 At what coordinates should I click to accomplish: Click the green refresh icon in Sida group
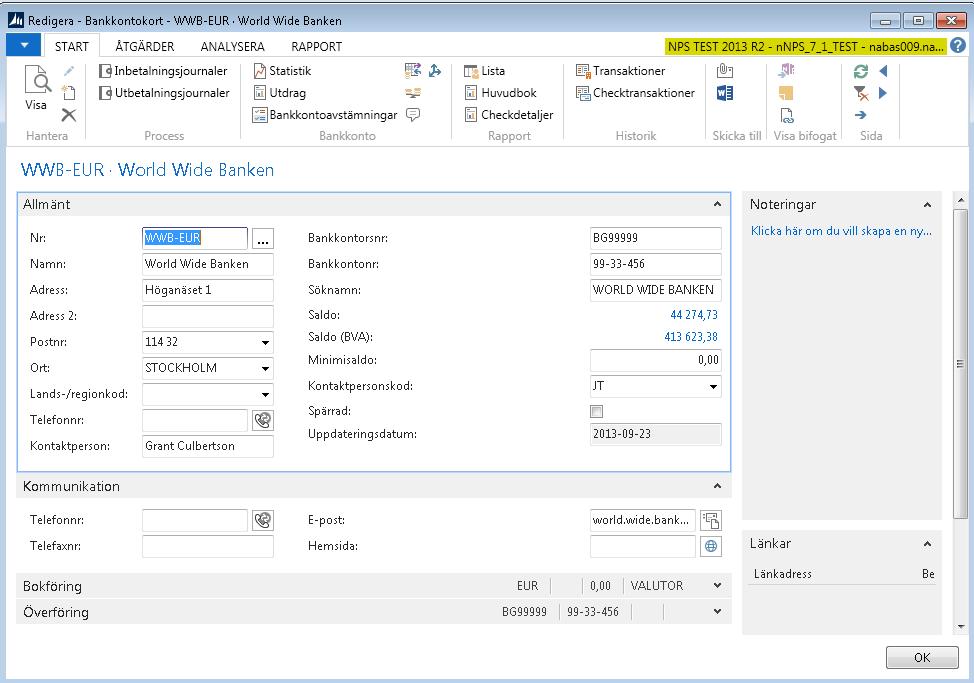point(861,71)
